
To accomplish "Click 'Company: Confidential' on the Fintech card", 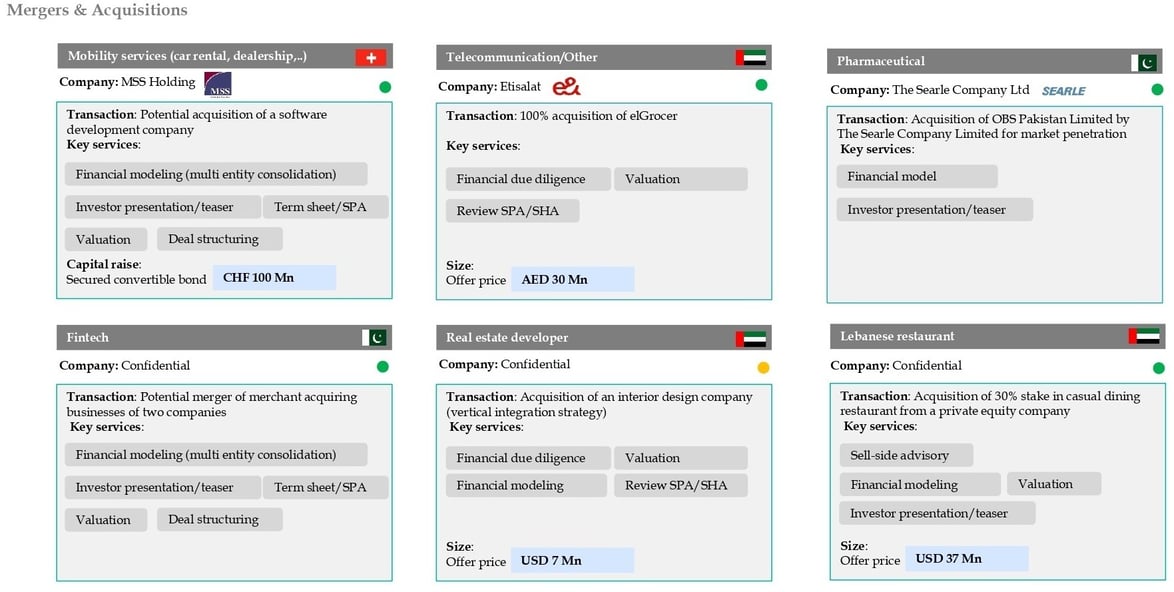I will [124, 366].
